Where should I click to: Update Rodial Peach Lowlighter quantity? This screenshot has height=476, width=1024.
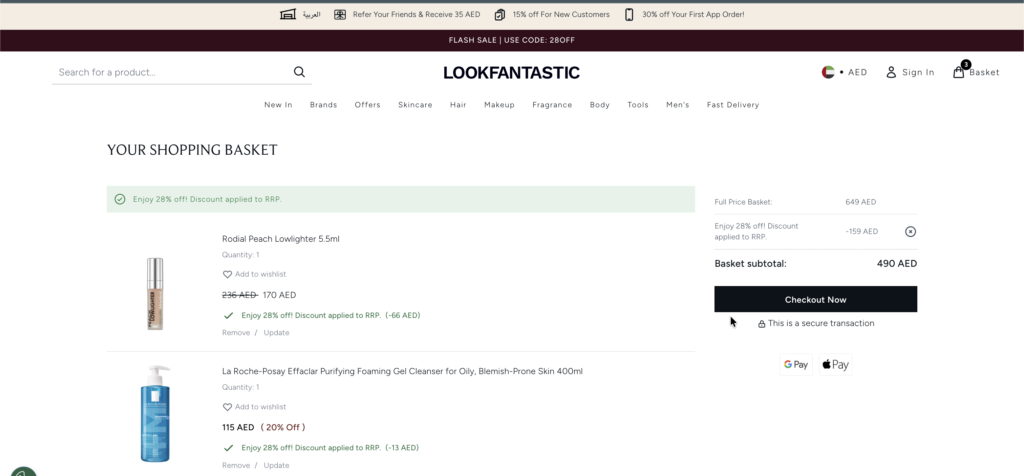(x=276, y=332)
